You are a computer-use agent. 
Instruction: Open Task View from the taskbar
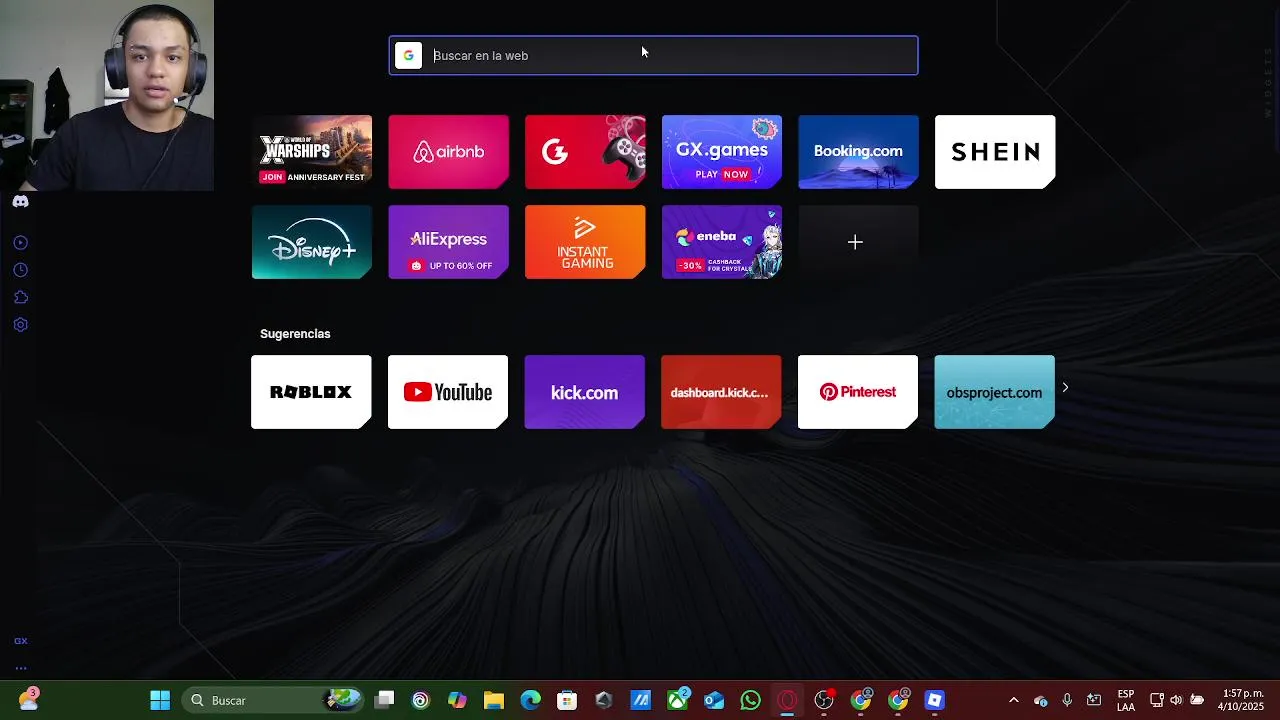(x=385, y=700)
